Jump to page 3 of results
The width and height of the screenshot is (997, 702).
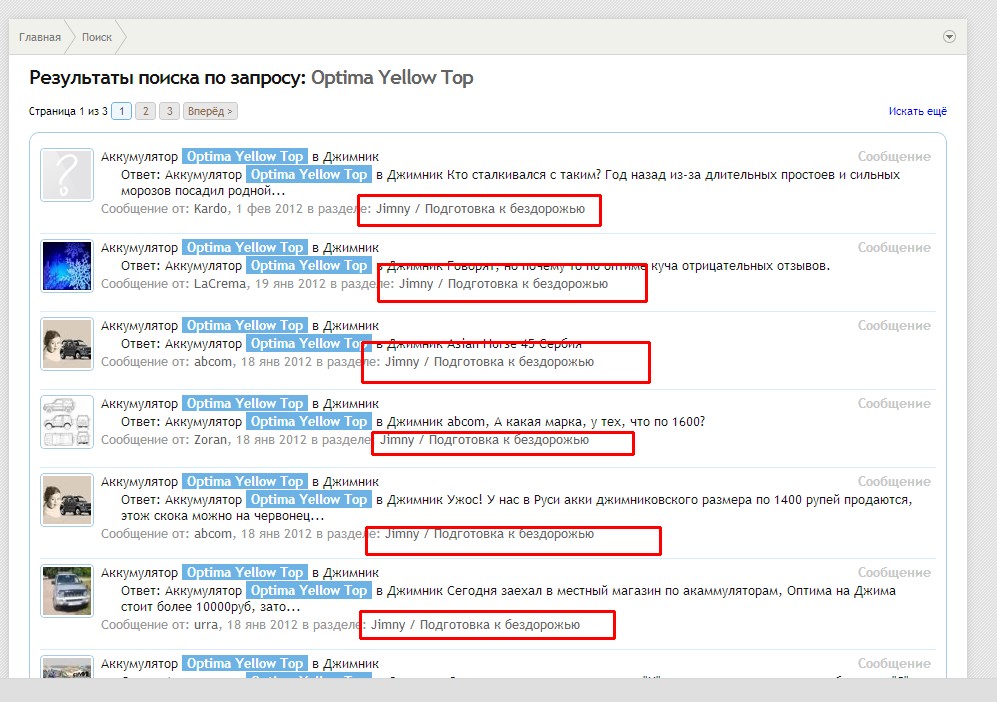[170, 111]
